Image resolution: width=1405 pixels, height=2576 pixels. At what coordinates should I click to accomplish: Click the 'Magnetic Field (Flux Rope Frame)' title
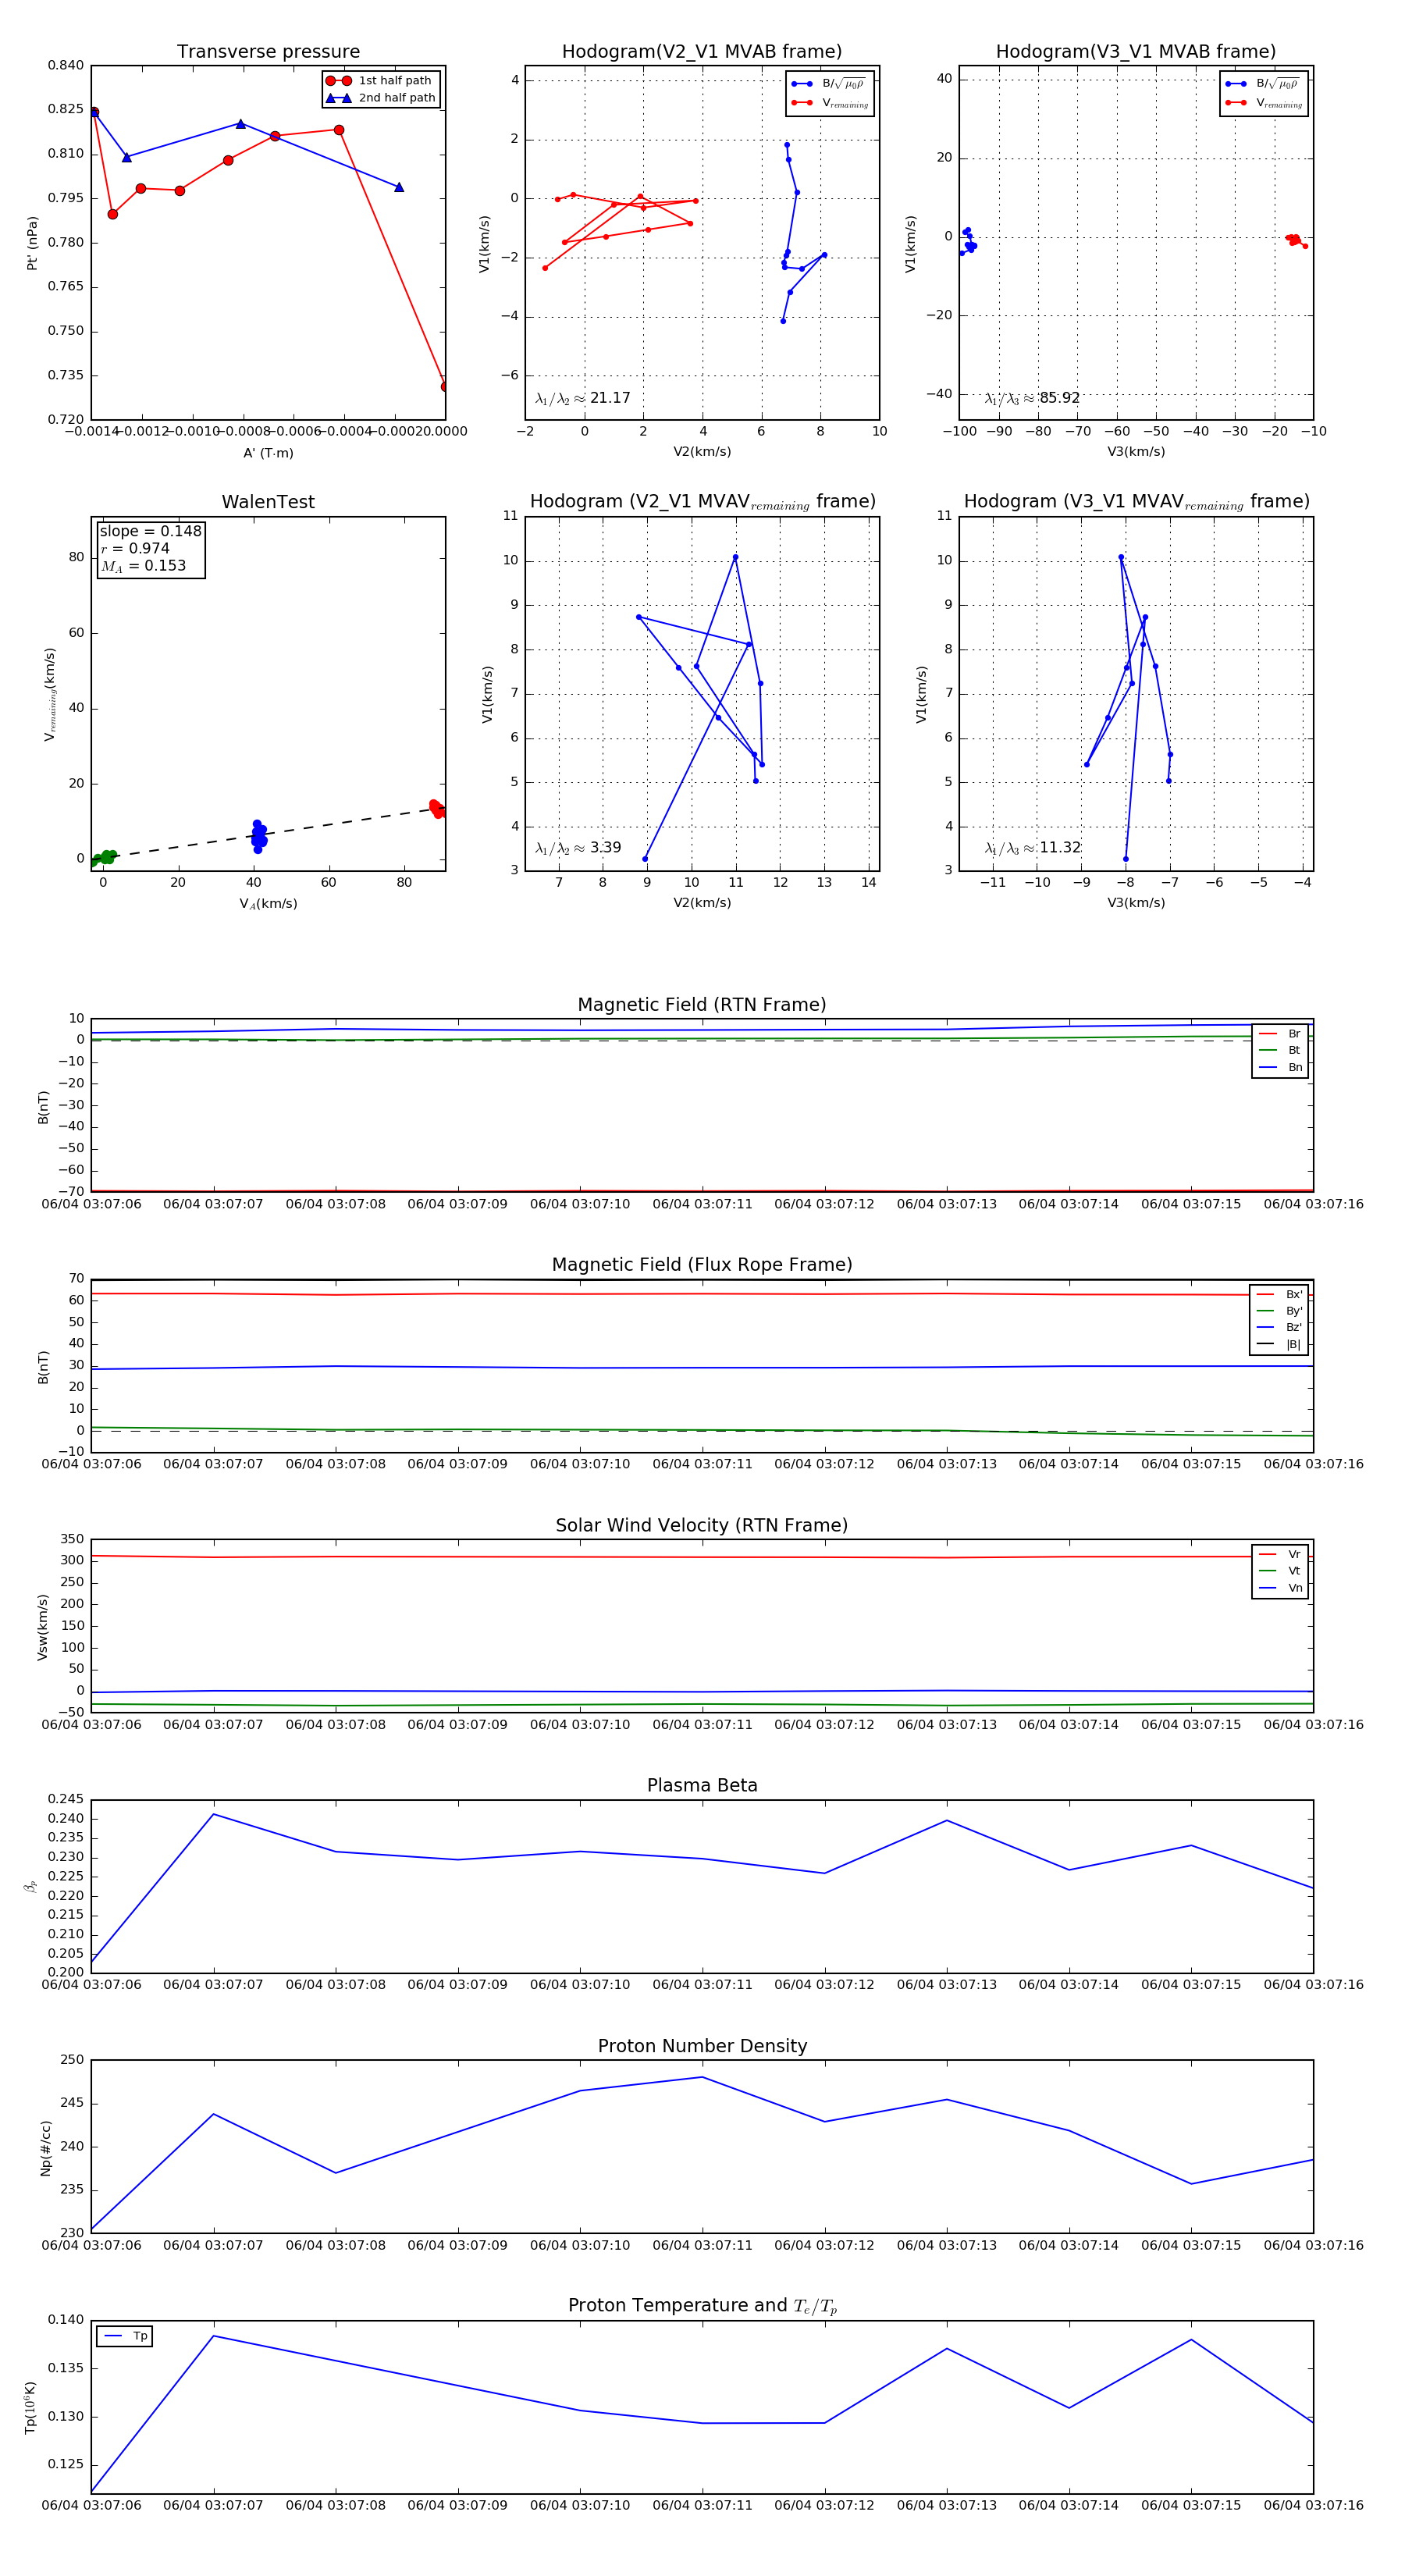tap(702, 1265)
